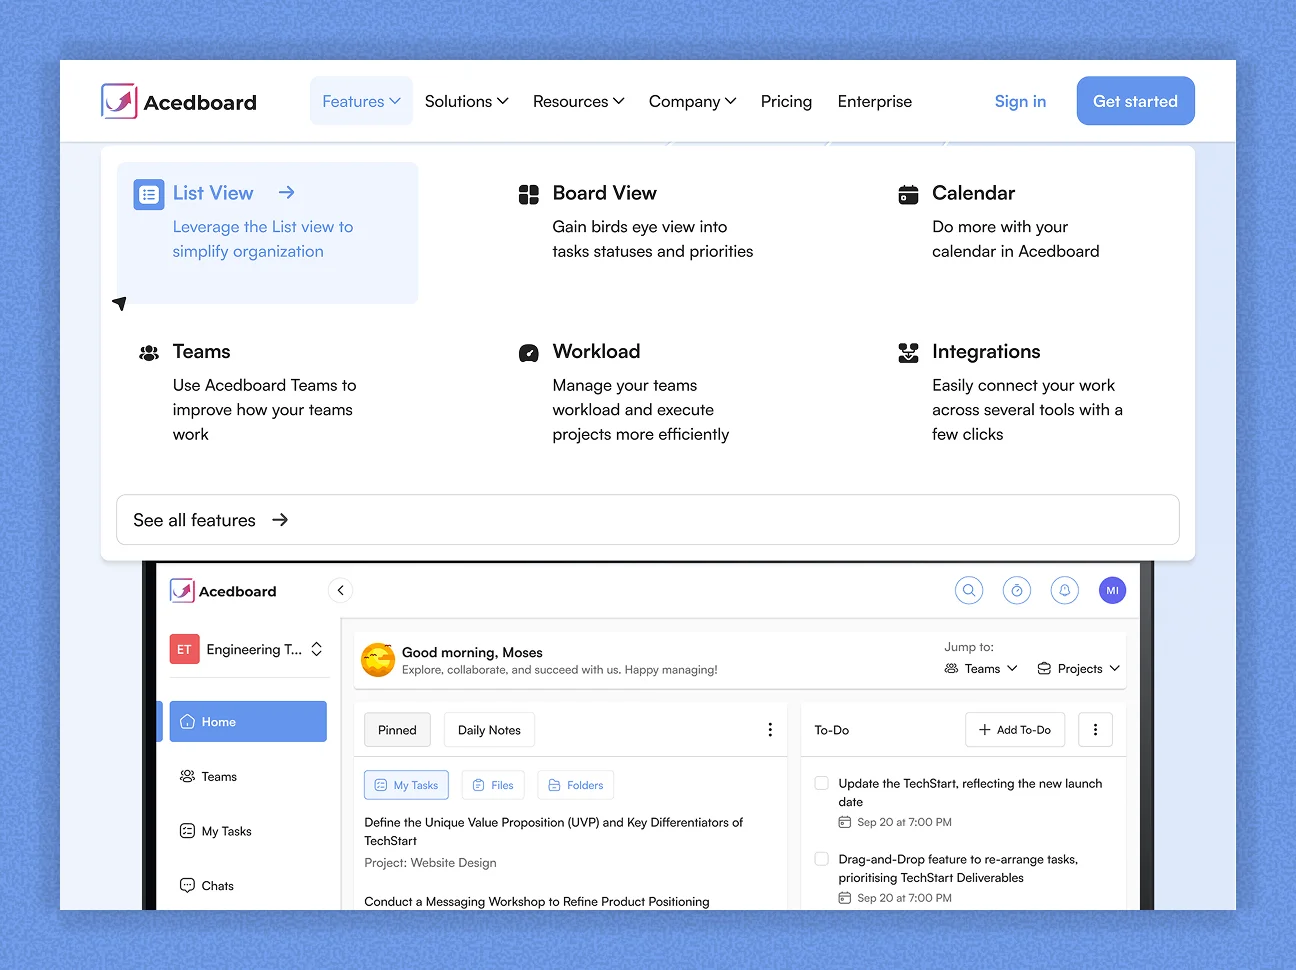Select Board View from the features menu
The height and width of the screenshot is (970, 1296).
[604, 194]
